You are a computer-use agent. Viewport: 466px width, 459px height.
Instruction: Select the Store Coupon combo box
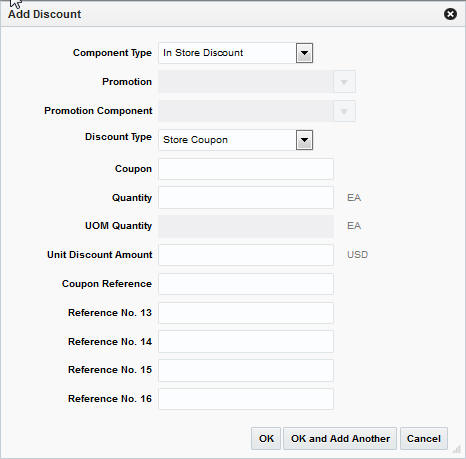tap(235, 140)
